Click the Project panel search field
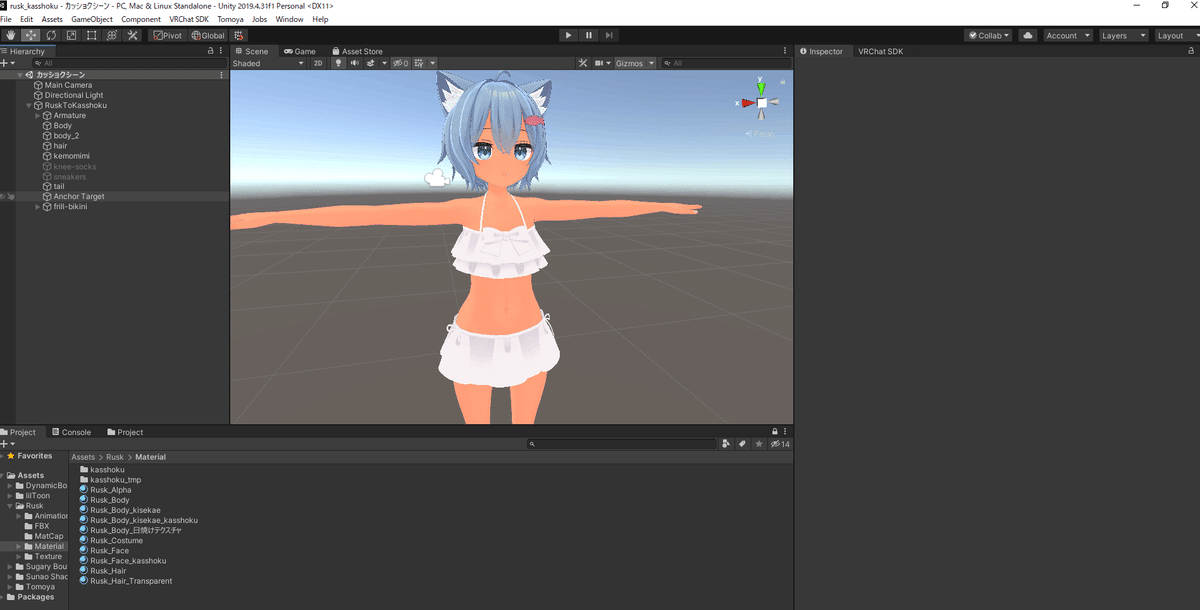 click(x=624, y=444)
